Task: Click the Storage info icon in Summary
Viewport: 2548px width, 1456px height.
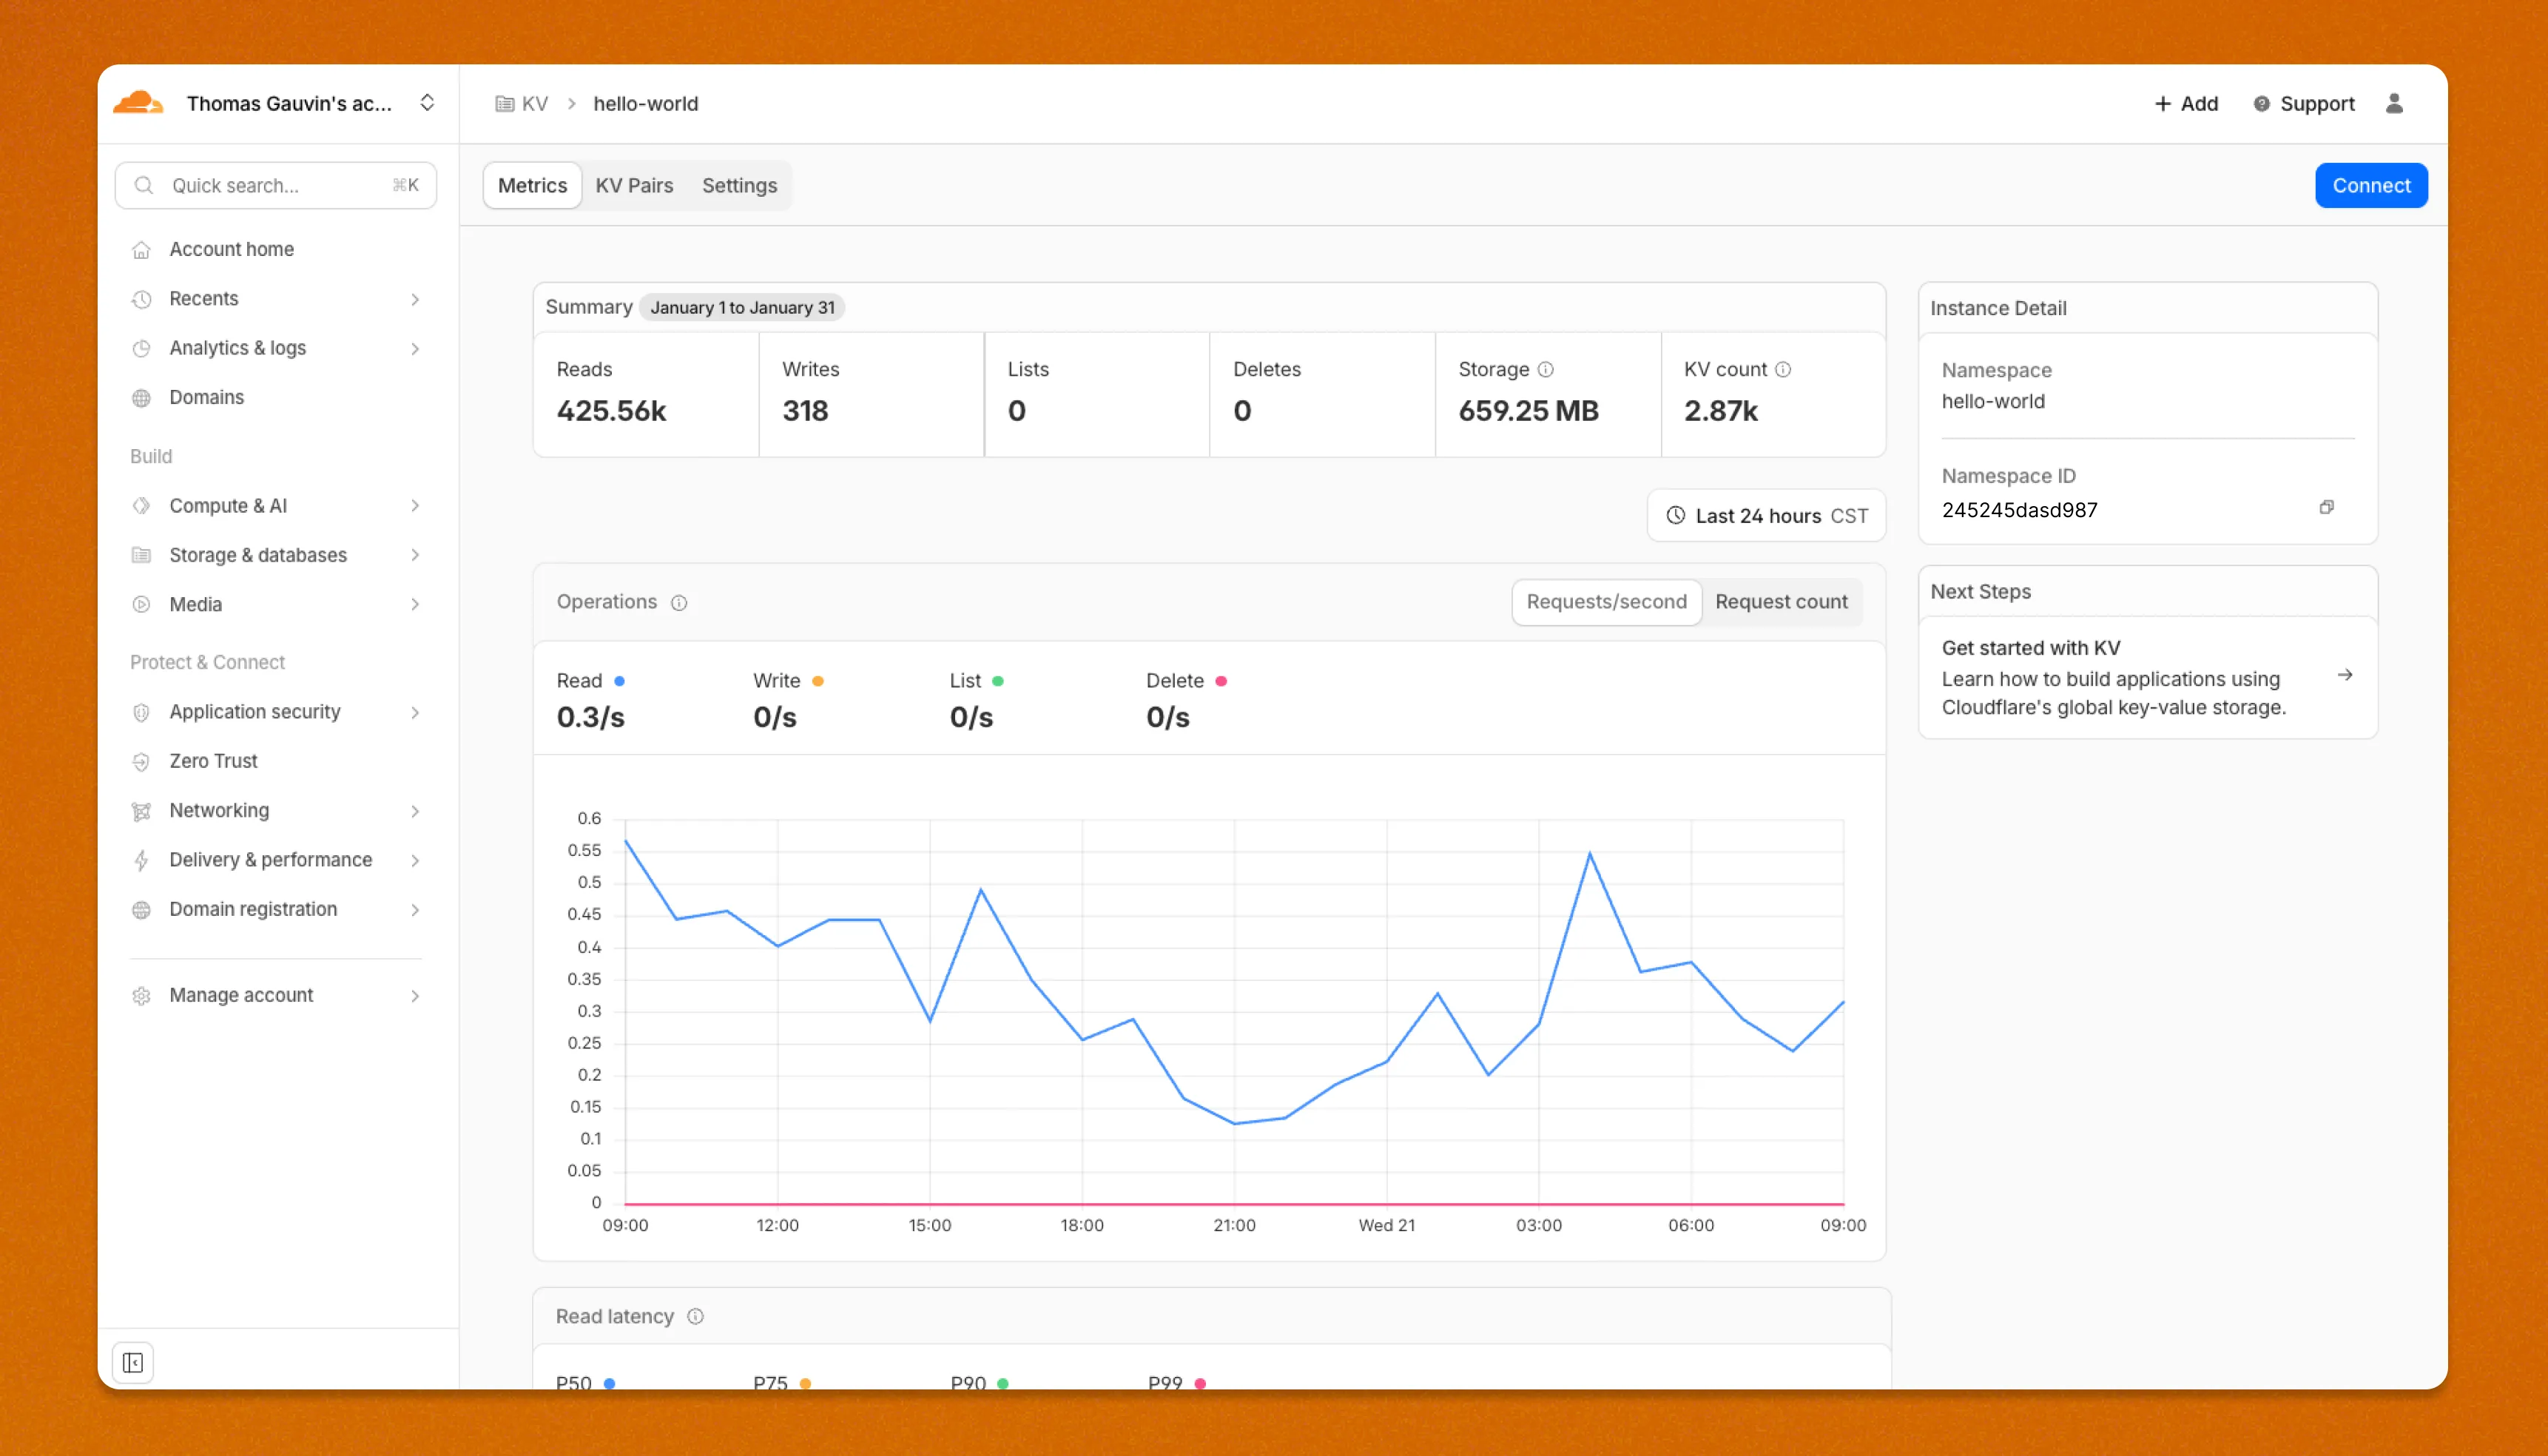Action: point(1548,369)
